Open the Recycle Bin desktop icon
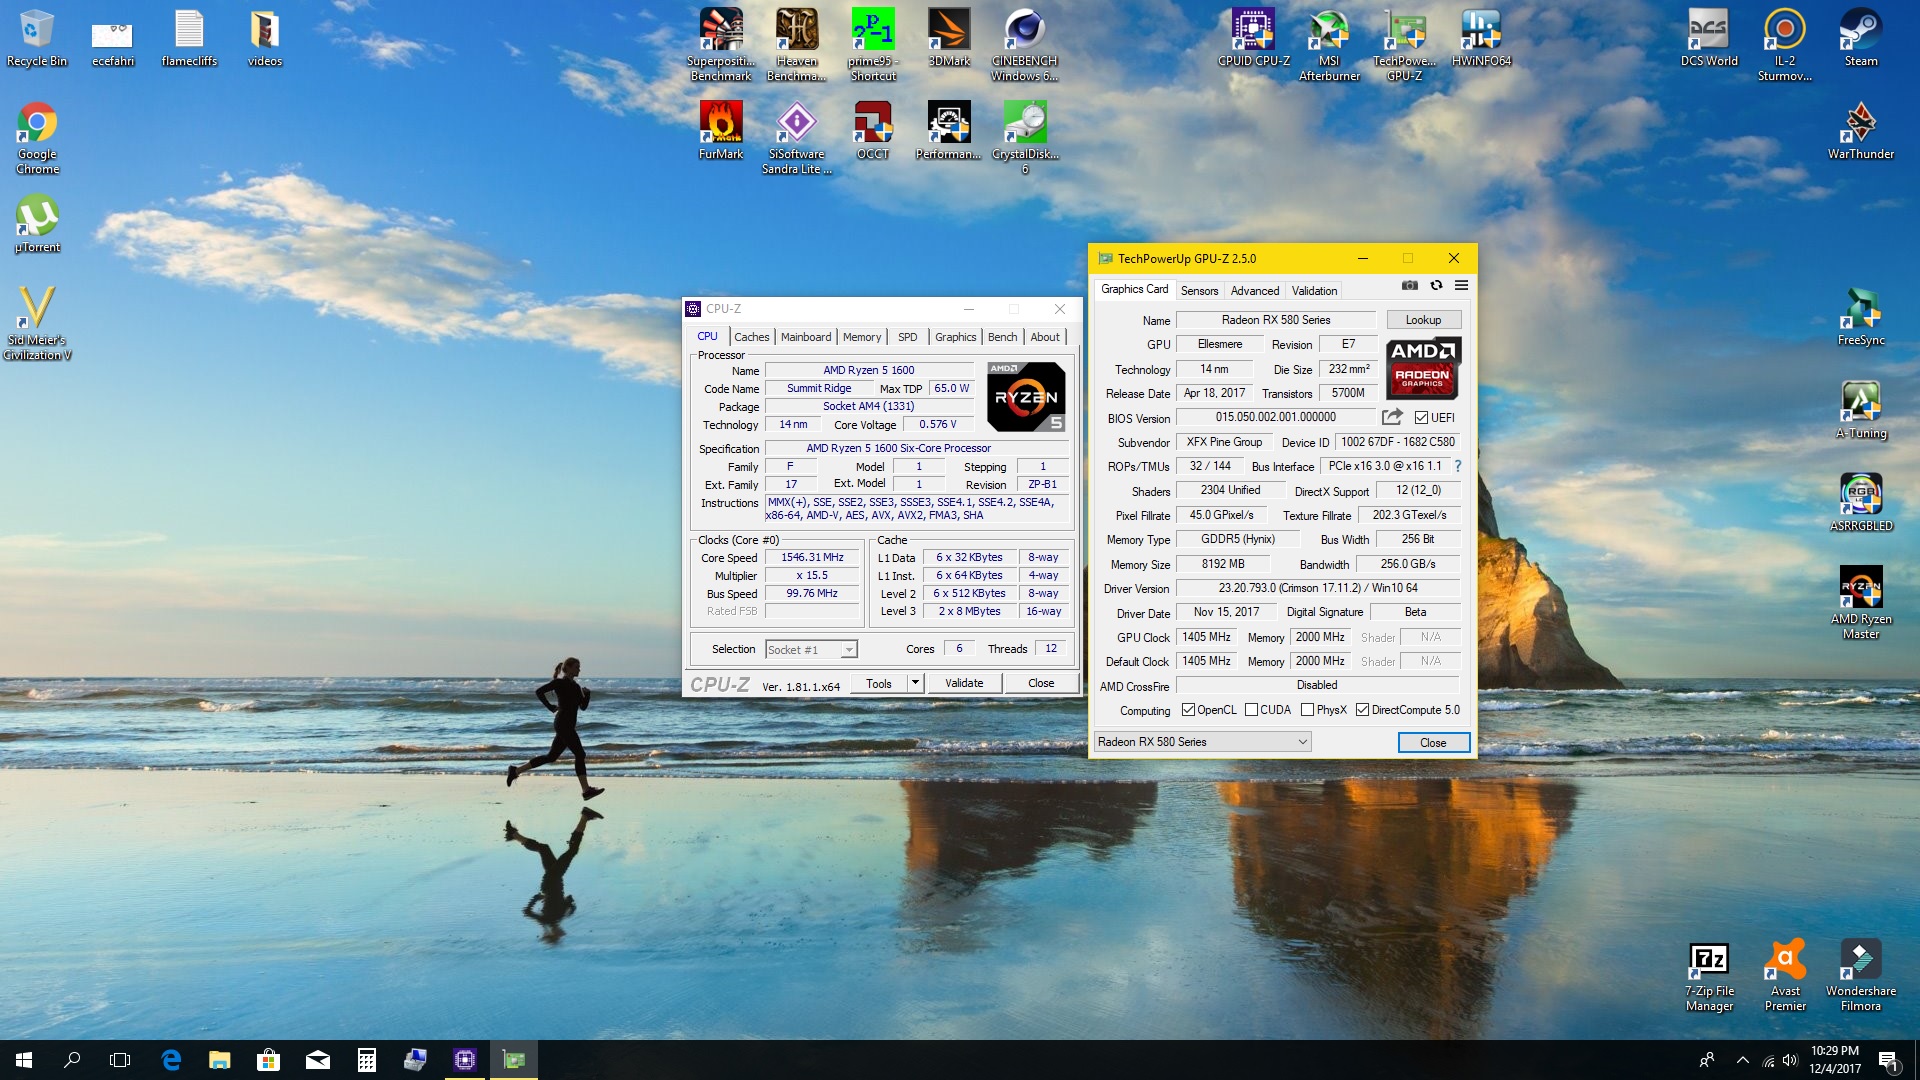This screenshot has width=1920, height=1080. click(36, 38)
